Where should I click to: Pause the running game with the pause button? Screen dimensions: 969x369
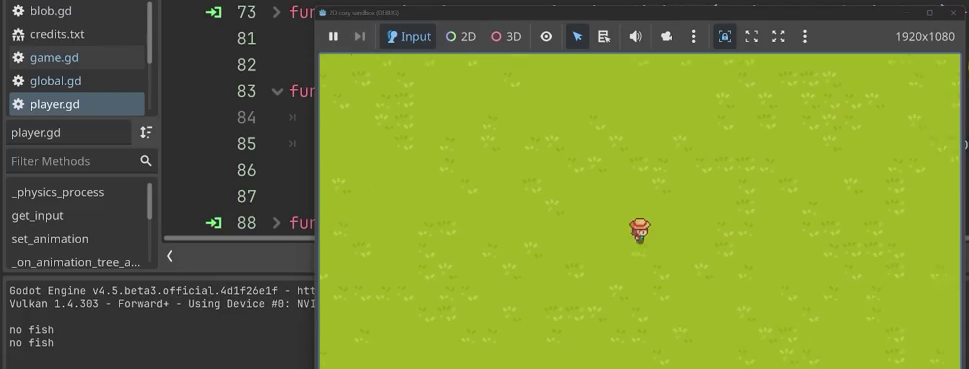pyautogui.click(x=333, y=36)
